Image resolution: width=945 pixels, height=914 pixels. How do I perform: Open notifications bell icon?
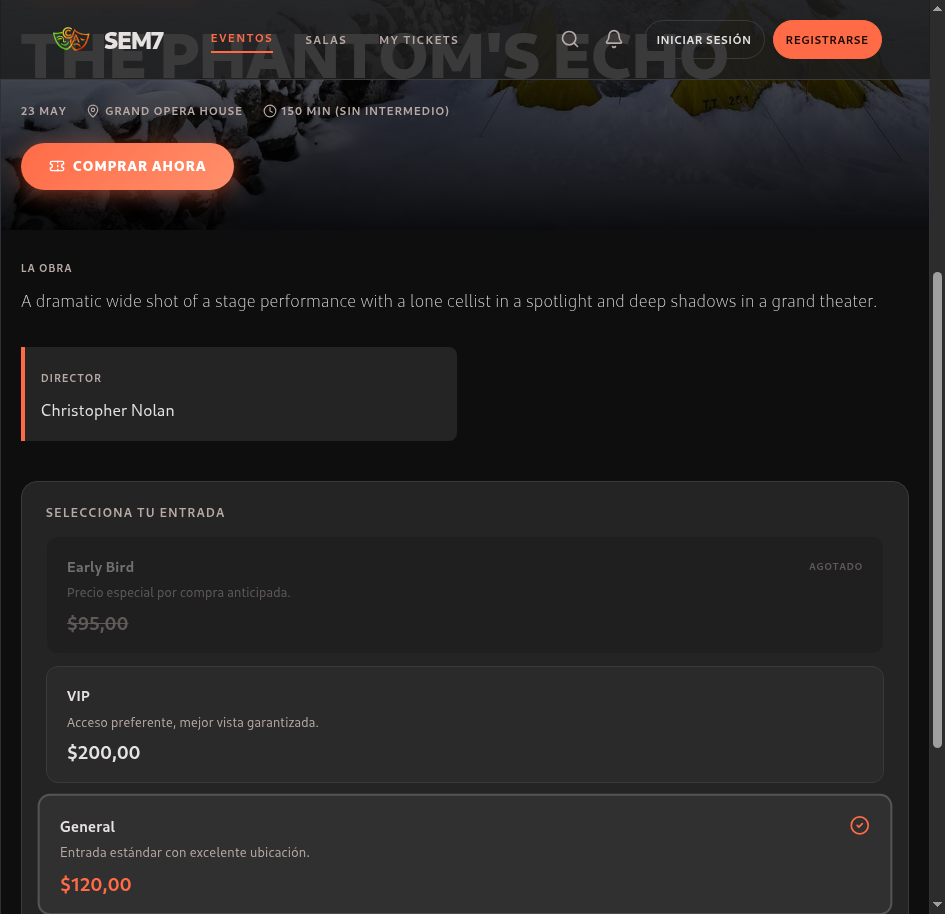tap(614, 39)
